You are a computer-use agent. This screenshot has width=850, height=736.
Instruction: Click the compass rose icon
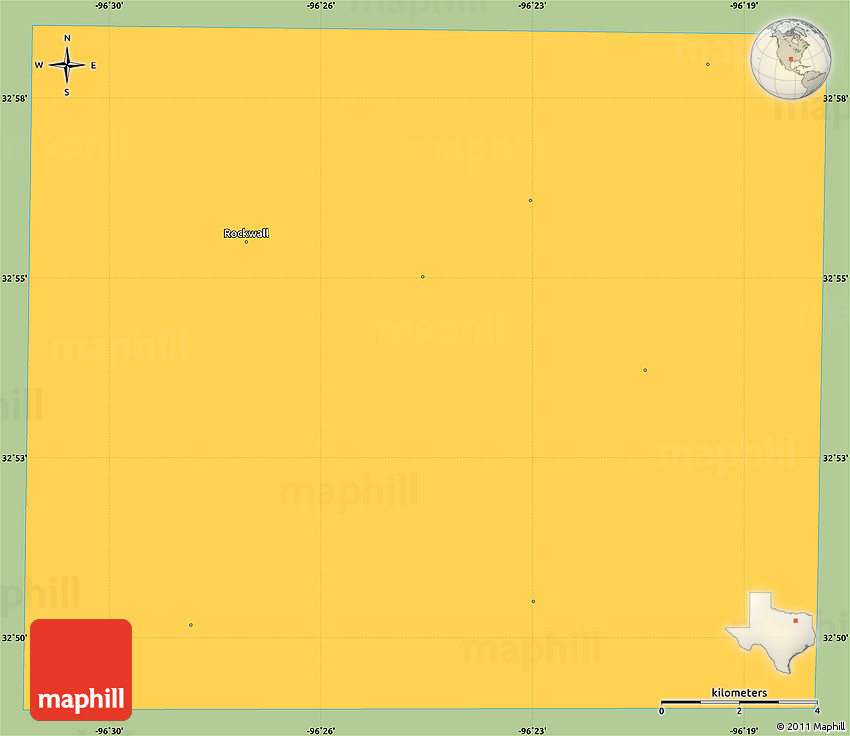[67, 66]
